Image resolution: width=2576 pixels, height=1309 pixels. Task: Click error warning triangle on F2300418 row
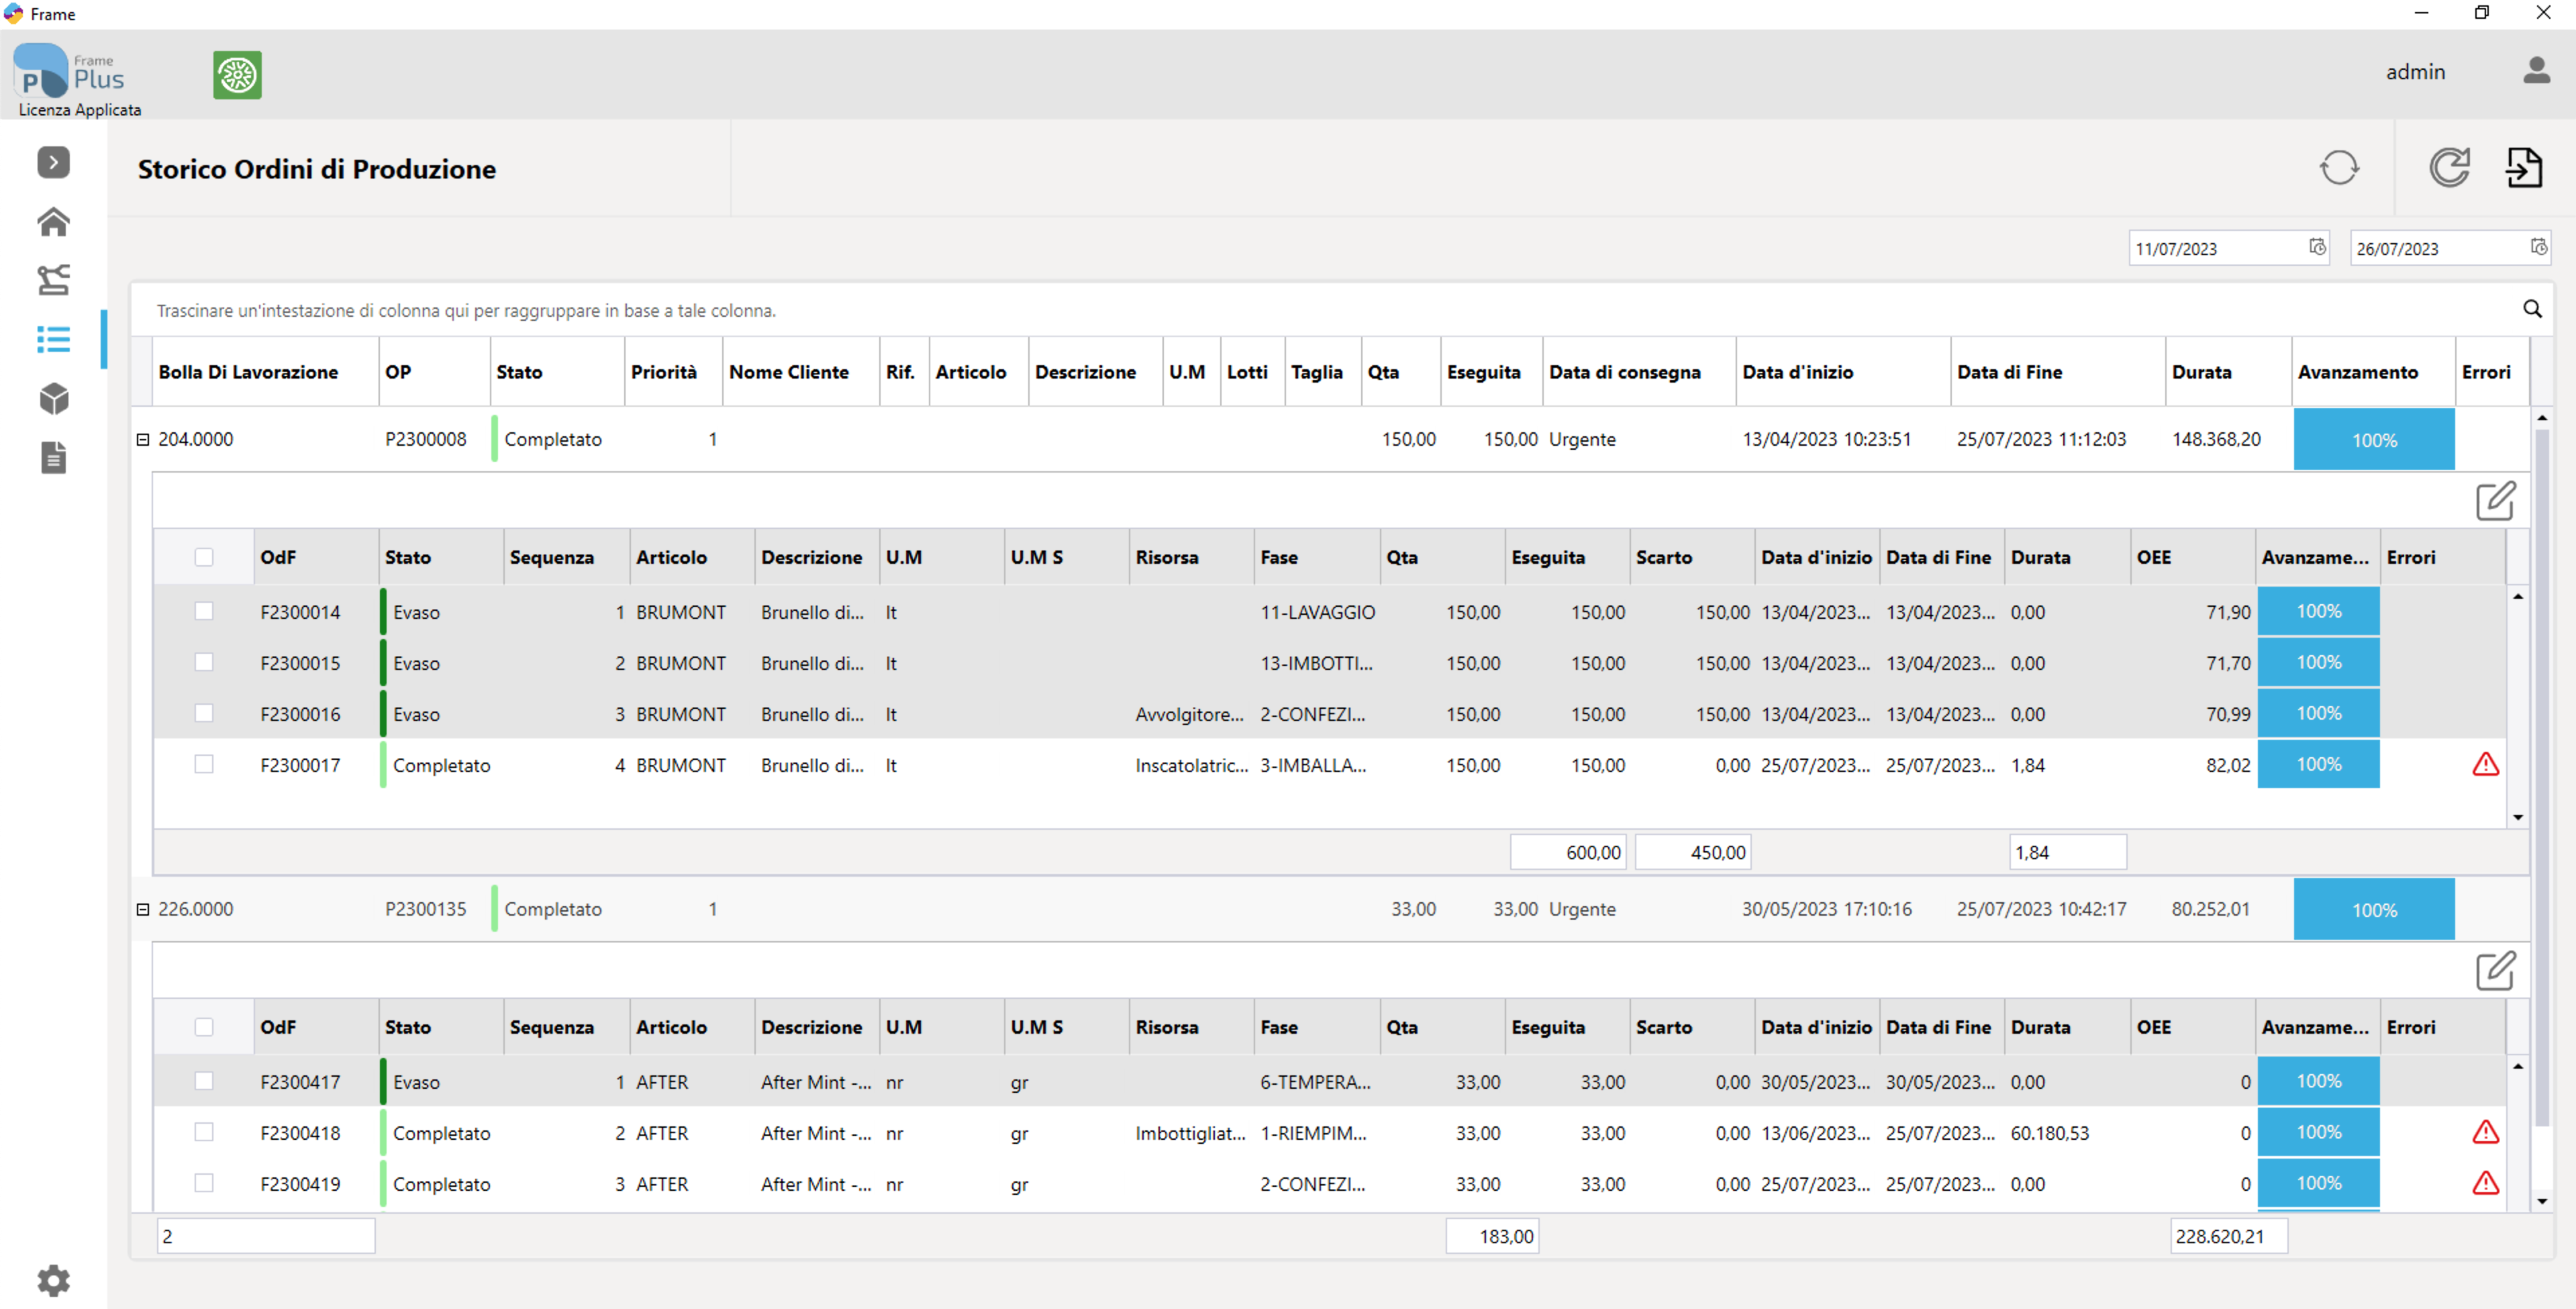pos(2485,1133)
